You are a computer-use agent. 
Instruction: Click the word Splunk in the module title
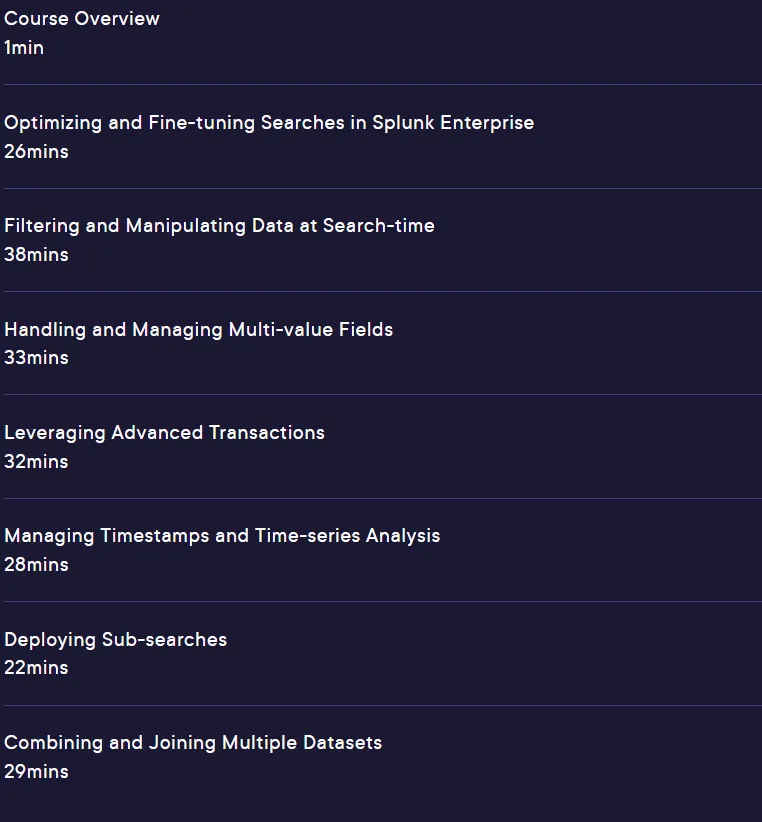(404, 124)
